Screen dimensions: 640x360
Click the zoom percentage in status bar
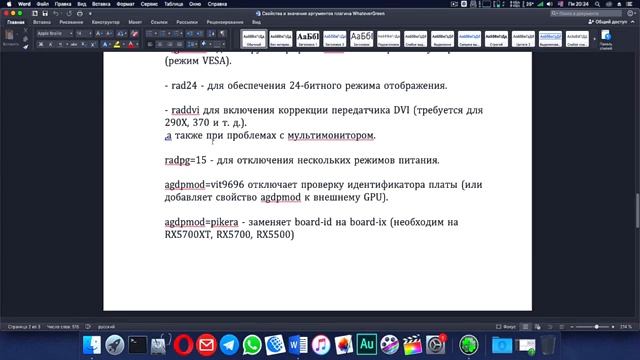tap(625, 327)
